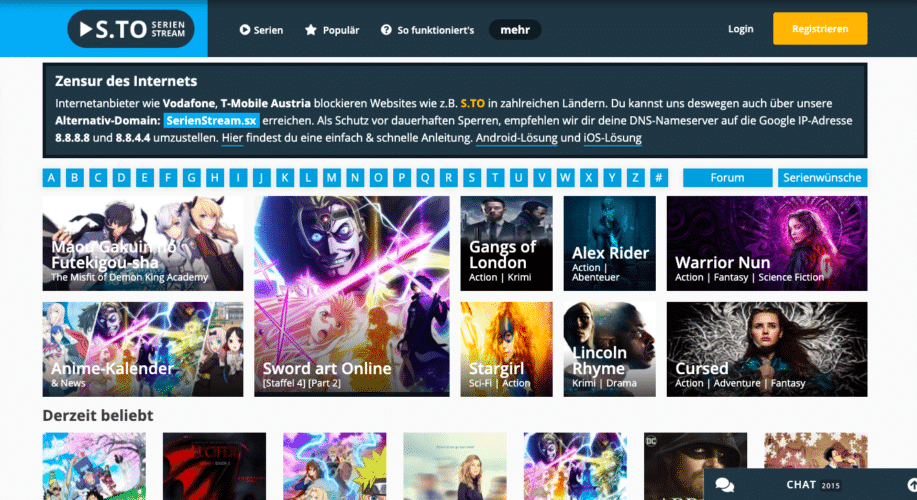Image resolution: width=917 pixels, height=500 pixels.
Task: Filter series by letter Y
Action: tap(613, 178)
